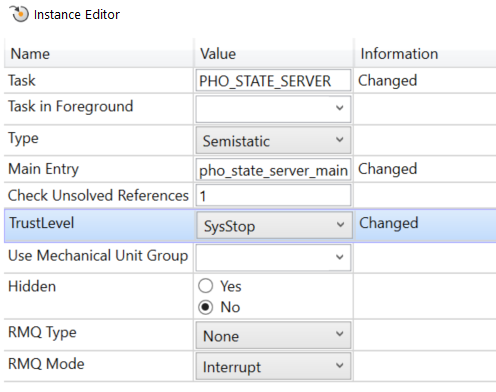Select the Yes radio button for Hidden

(x=205, y=286)
